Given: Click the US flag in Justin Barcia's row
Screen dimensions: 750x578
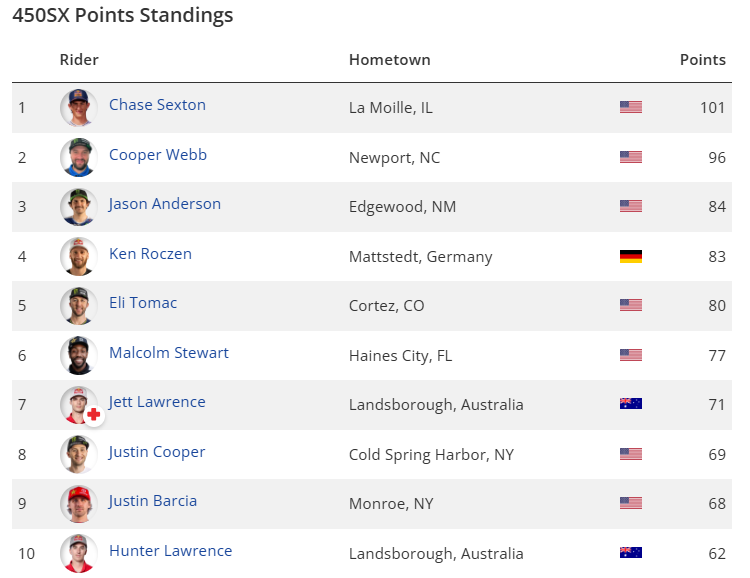Looking at the screenshot, I should click(630, 503).
